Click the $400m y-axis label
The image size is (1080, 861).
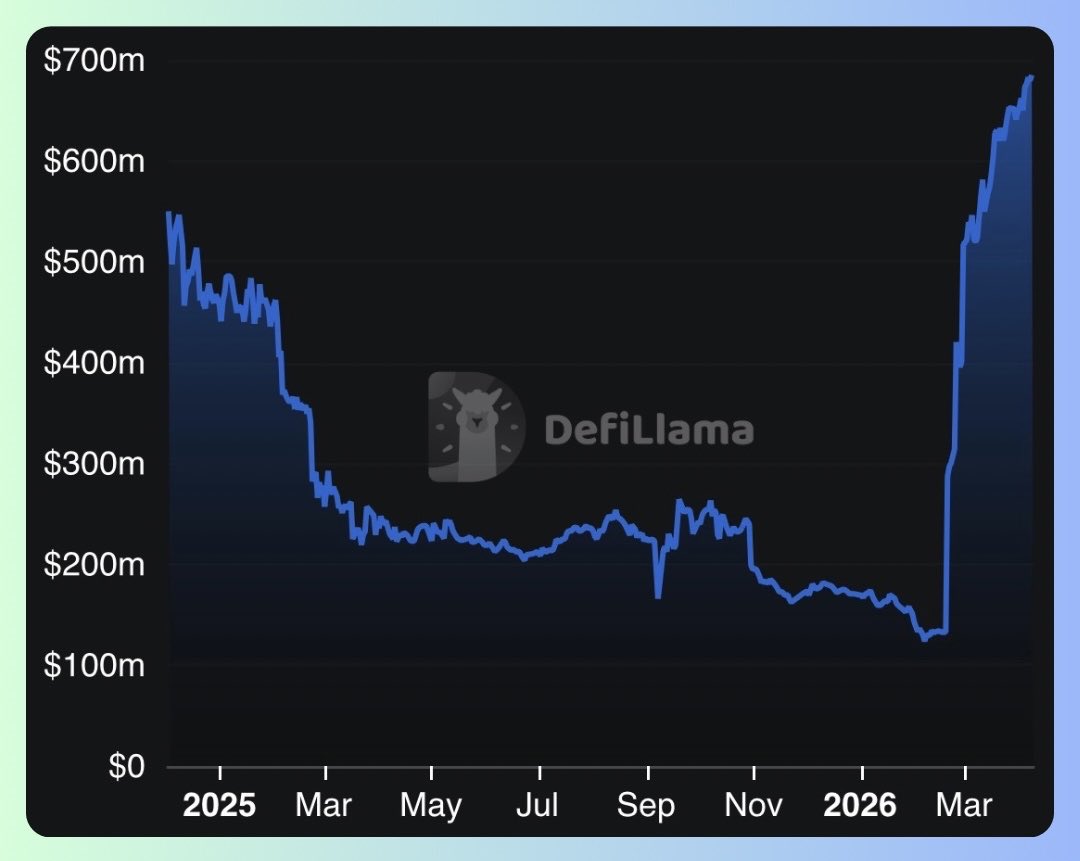coord(94,362)
